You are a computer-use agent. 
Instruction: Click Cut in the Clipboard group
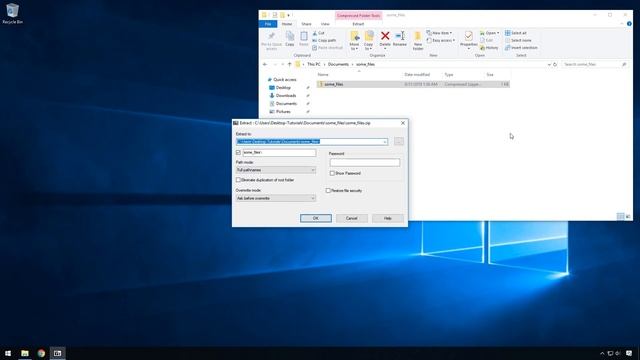pyautogui.click(x=318, y=33)
